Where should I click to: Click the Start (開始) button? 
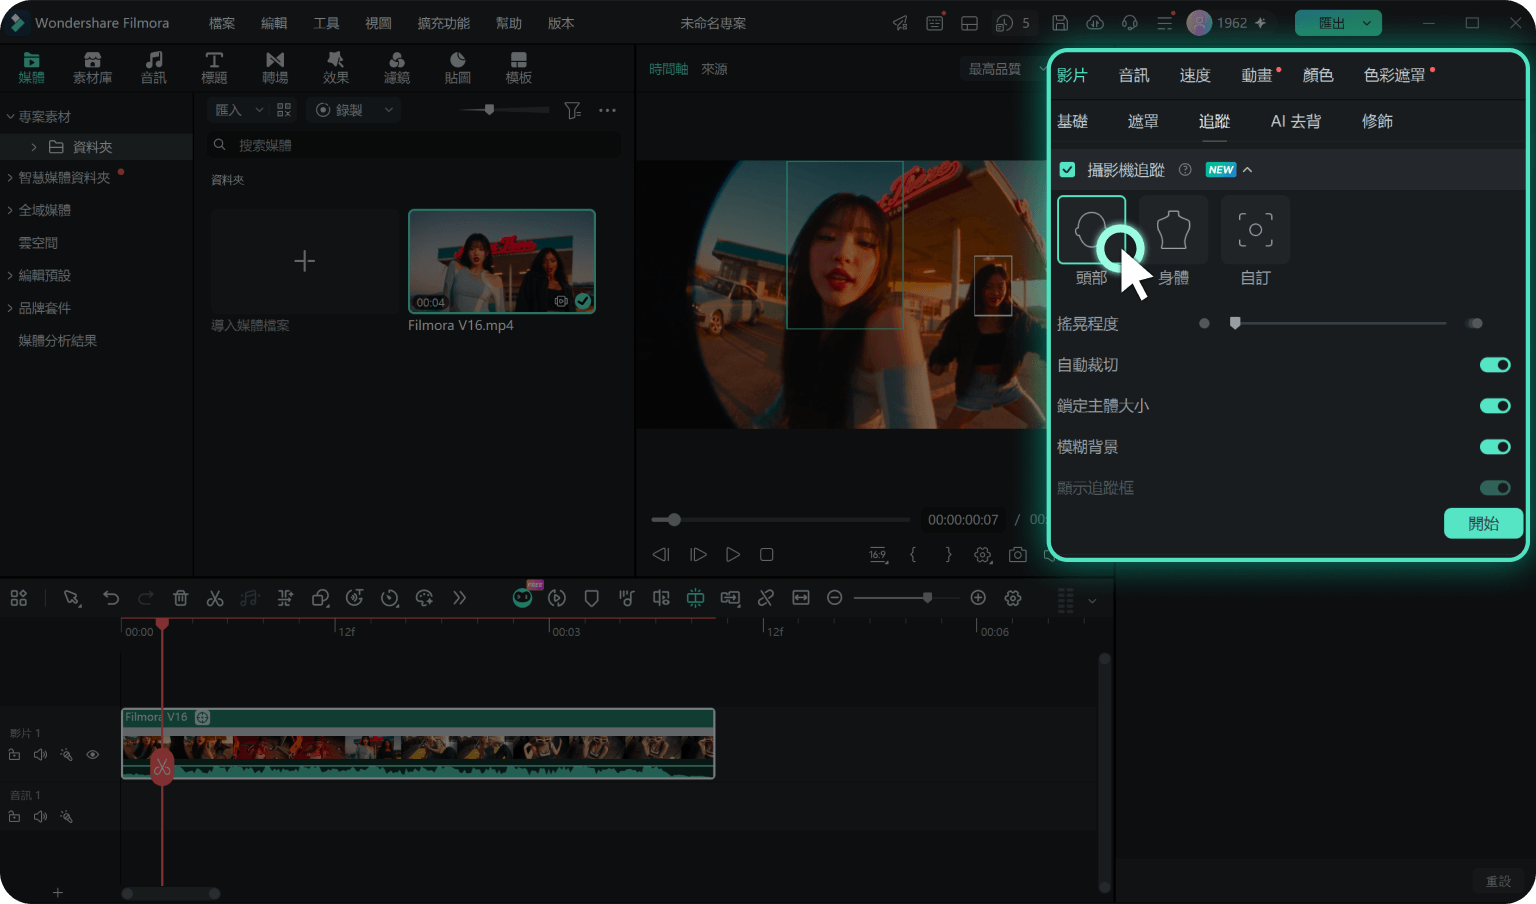point(1483,523)
